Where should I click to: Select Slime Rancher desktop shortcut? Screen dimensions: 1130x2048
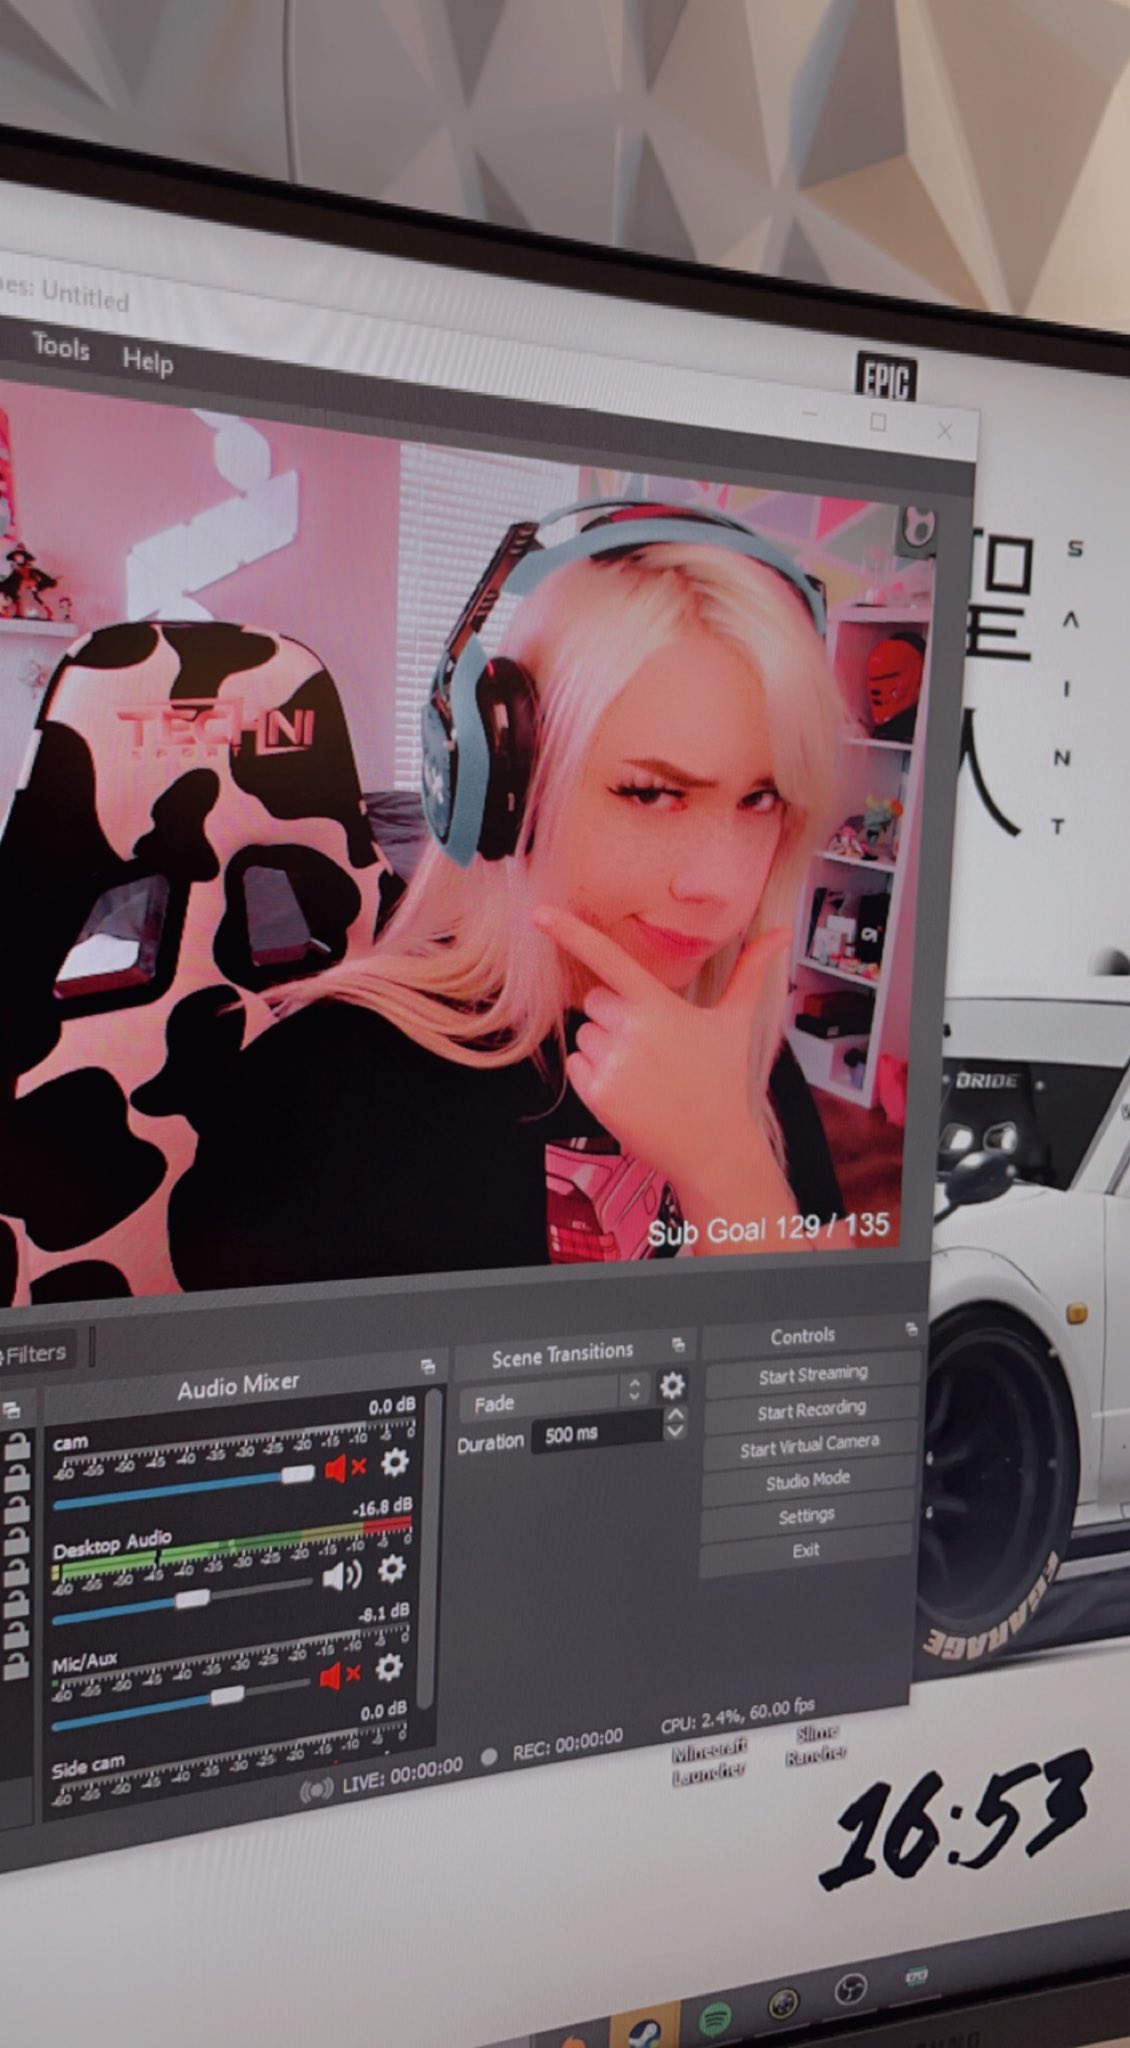pos(816,1744)
